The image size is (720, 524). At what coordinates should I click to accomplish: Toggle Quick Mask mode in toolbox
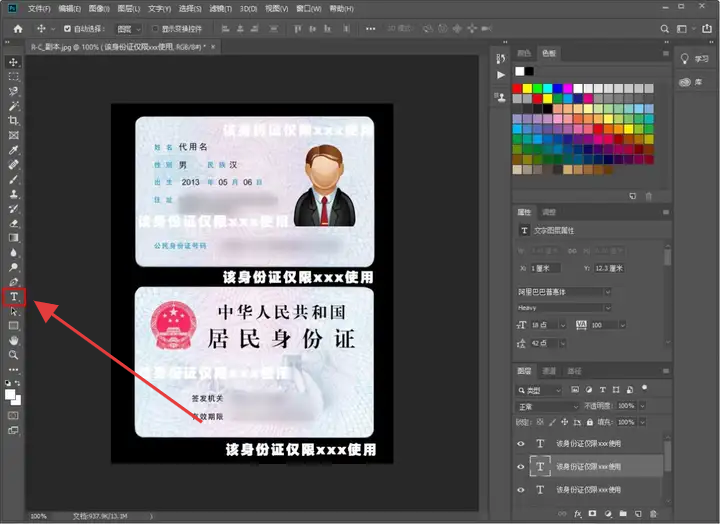pyautogui.click(x=13, y=416)
